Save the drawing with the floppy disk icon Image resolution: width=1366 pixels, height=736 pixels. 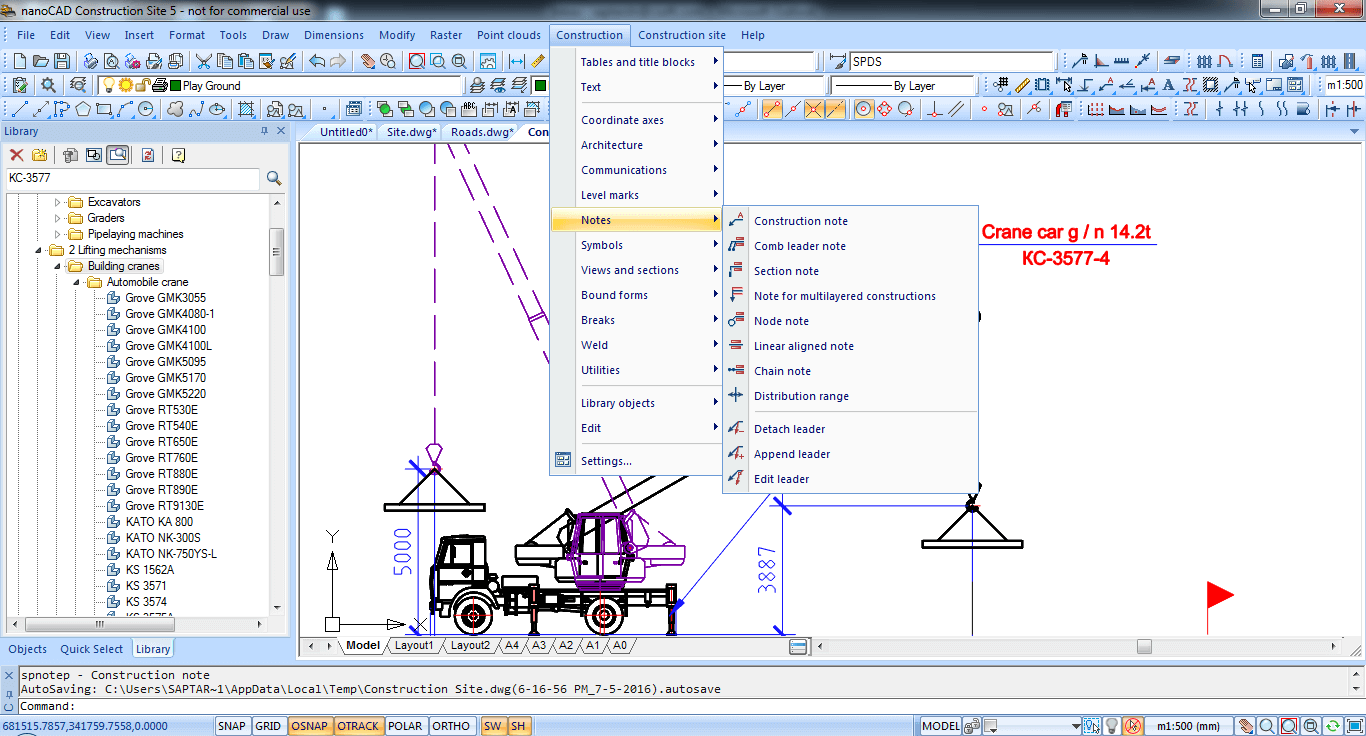coord(62,61)
